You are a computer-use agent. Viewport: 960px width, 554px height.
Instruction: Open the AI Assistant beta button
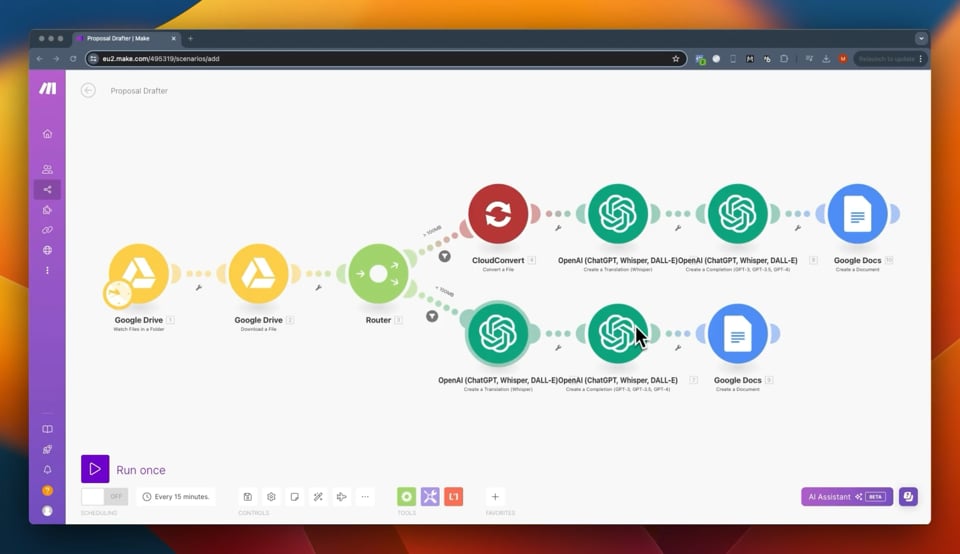point(847,496)
